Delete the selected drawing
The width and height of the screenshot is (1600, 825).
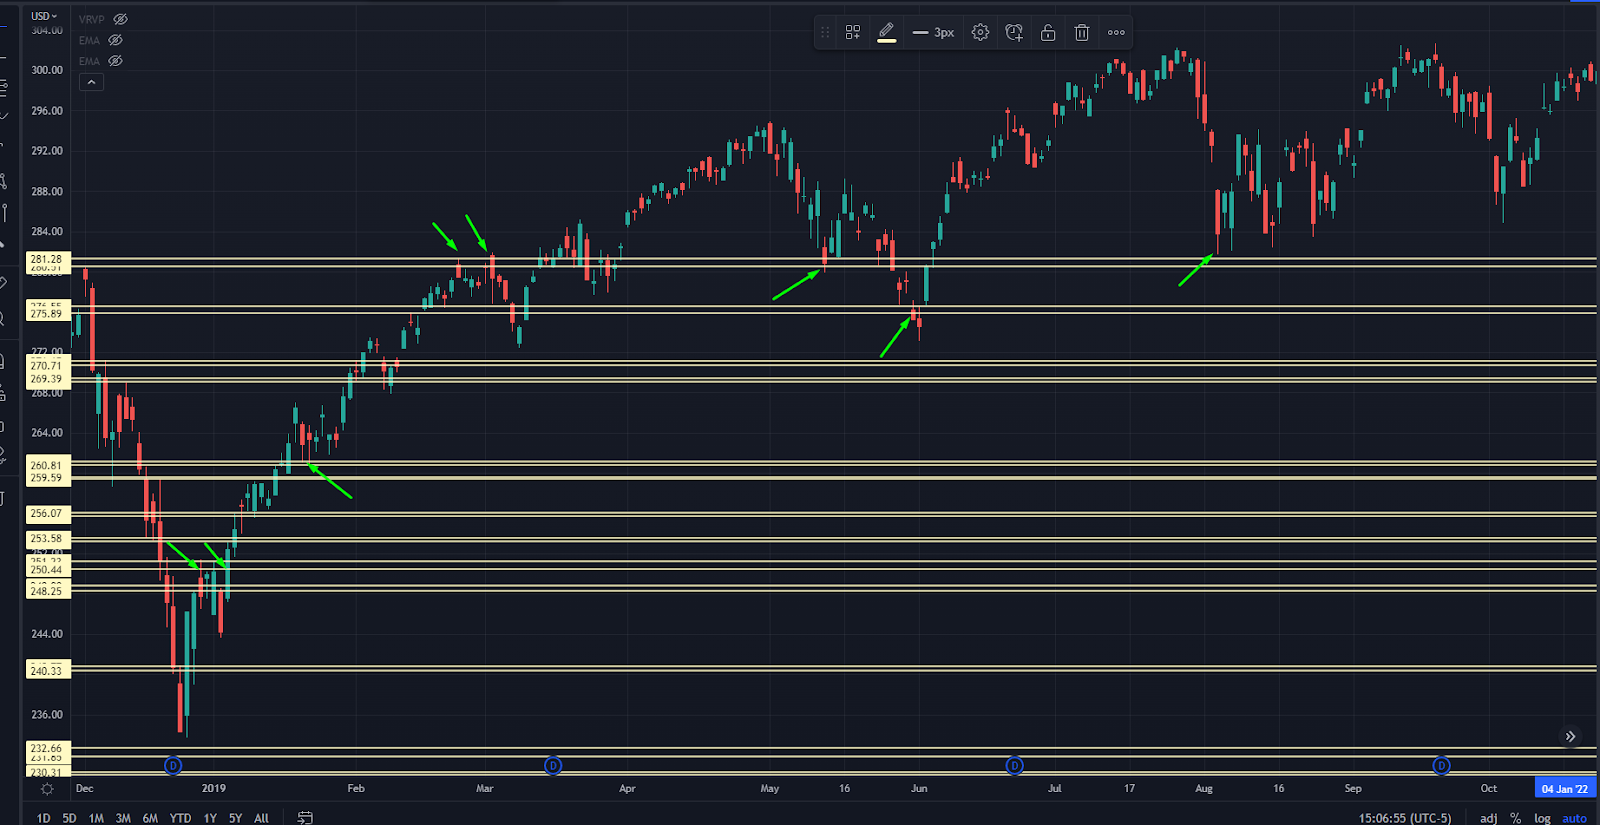pos(1082,32)
